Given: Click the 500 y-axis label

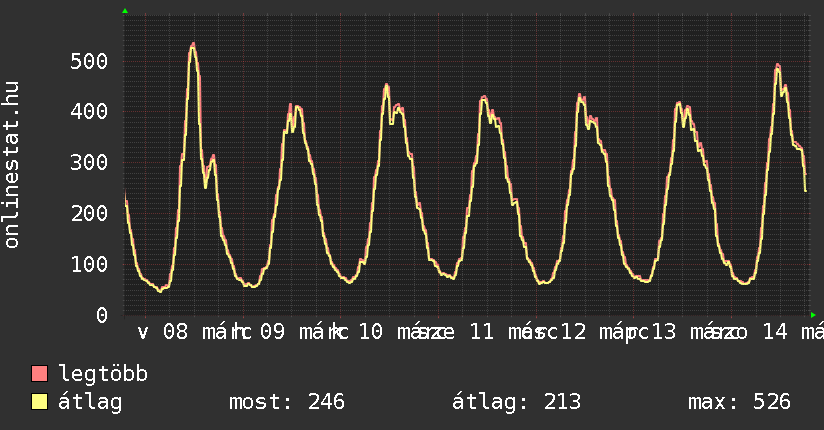Looking at the screenshot, I should click(89, 61).
